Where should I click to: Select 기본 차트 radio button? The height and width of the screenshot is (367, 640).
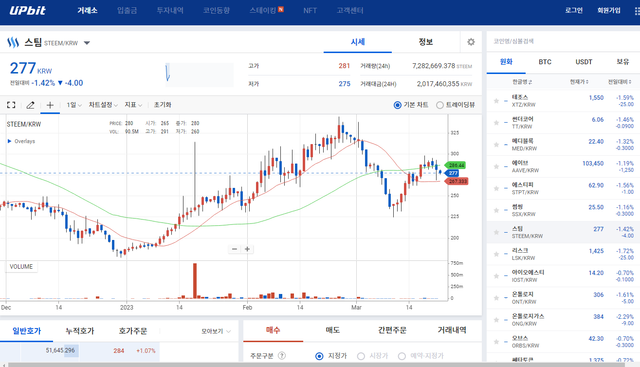(x=397, y=105)
